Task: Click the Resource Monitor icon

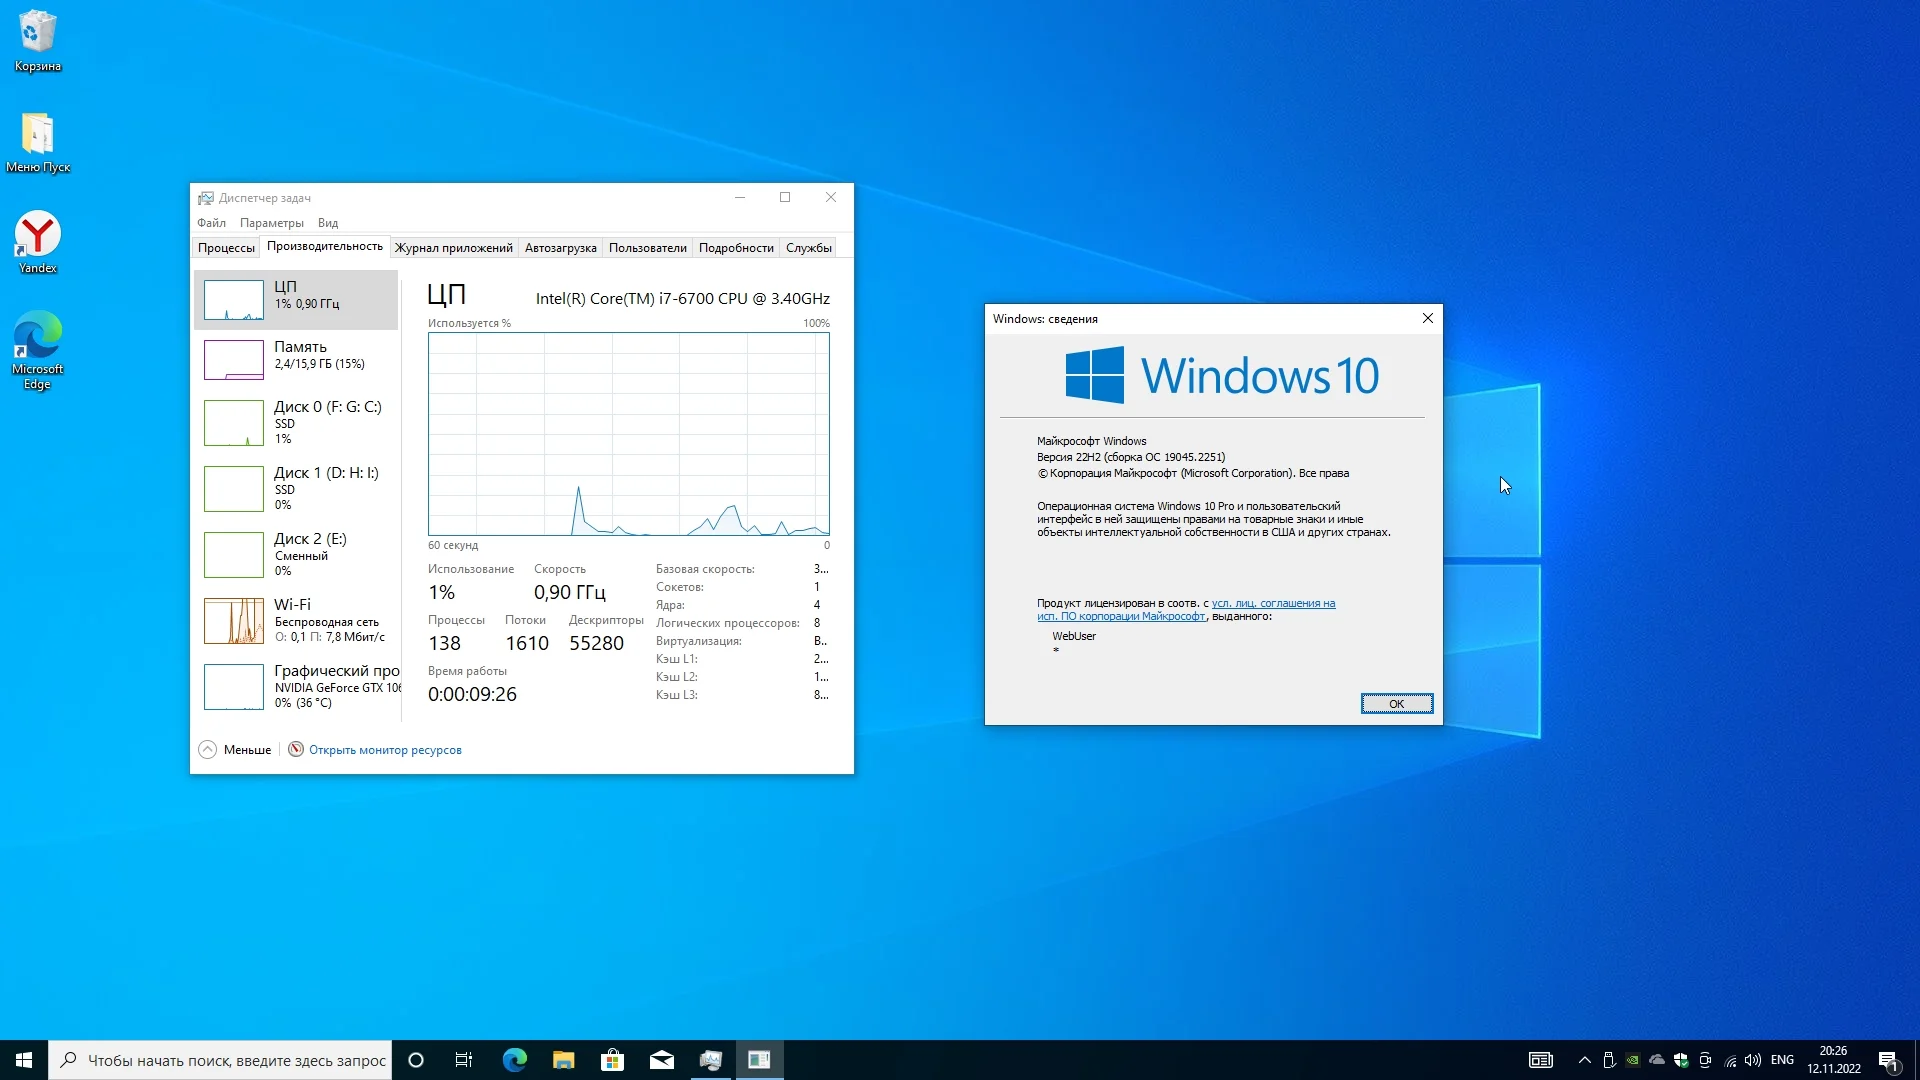Action: pos(296,750)
